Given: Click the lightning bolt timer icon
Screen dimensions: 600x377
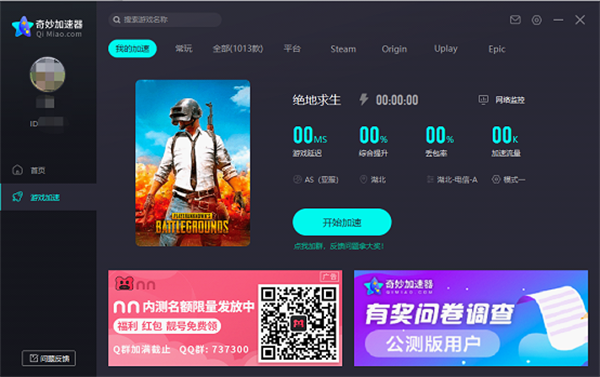Looking at the screenshot, I should click(x=364, y=99).
